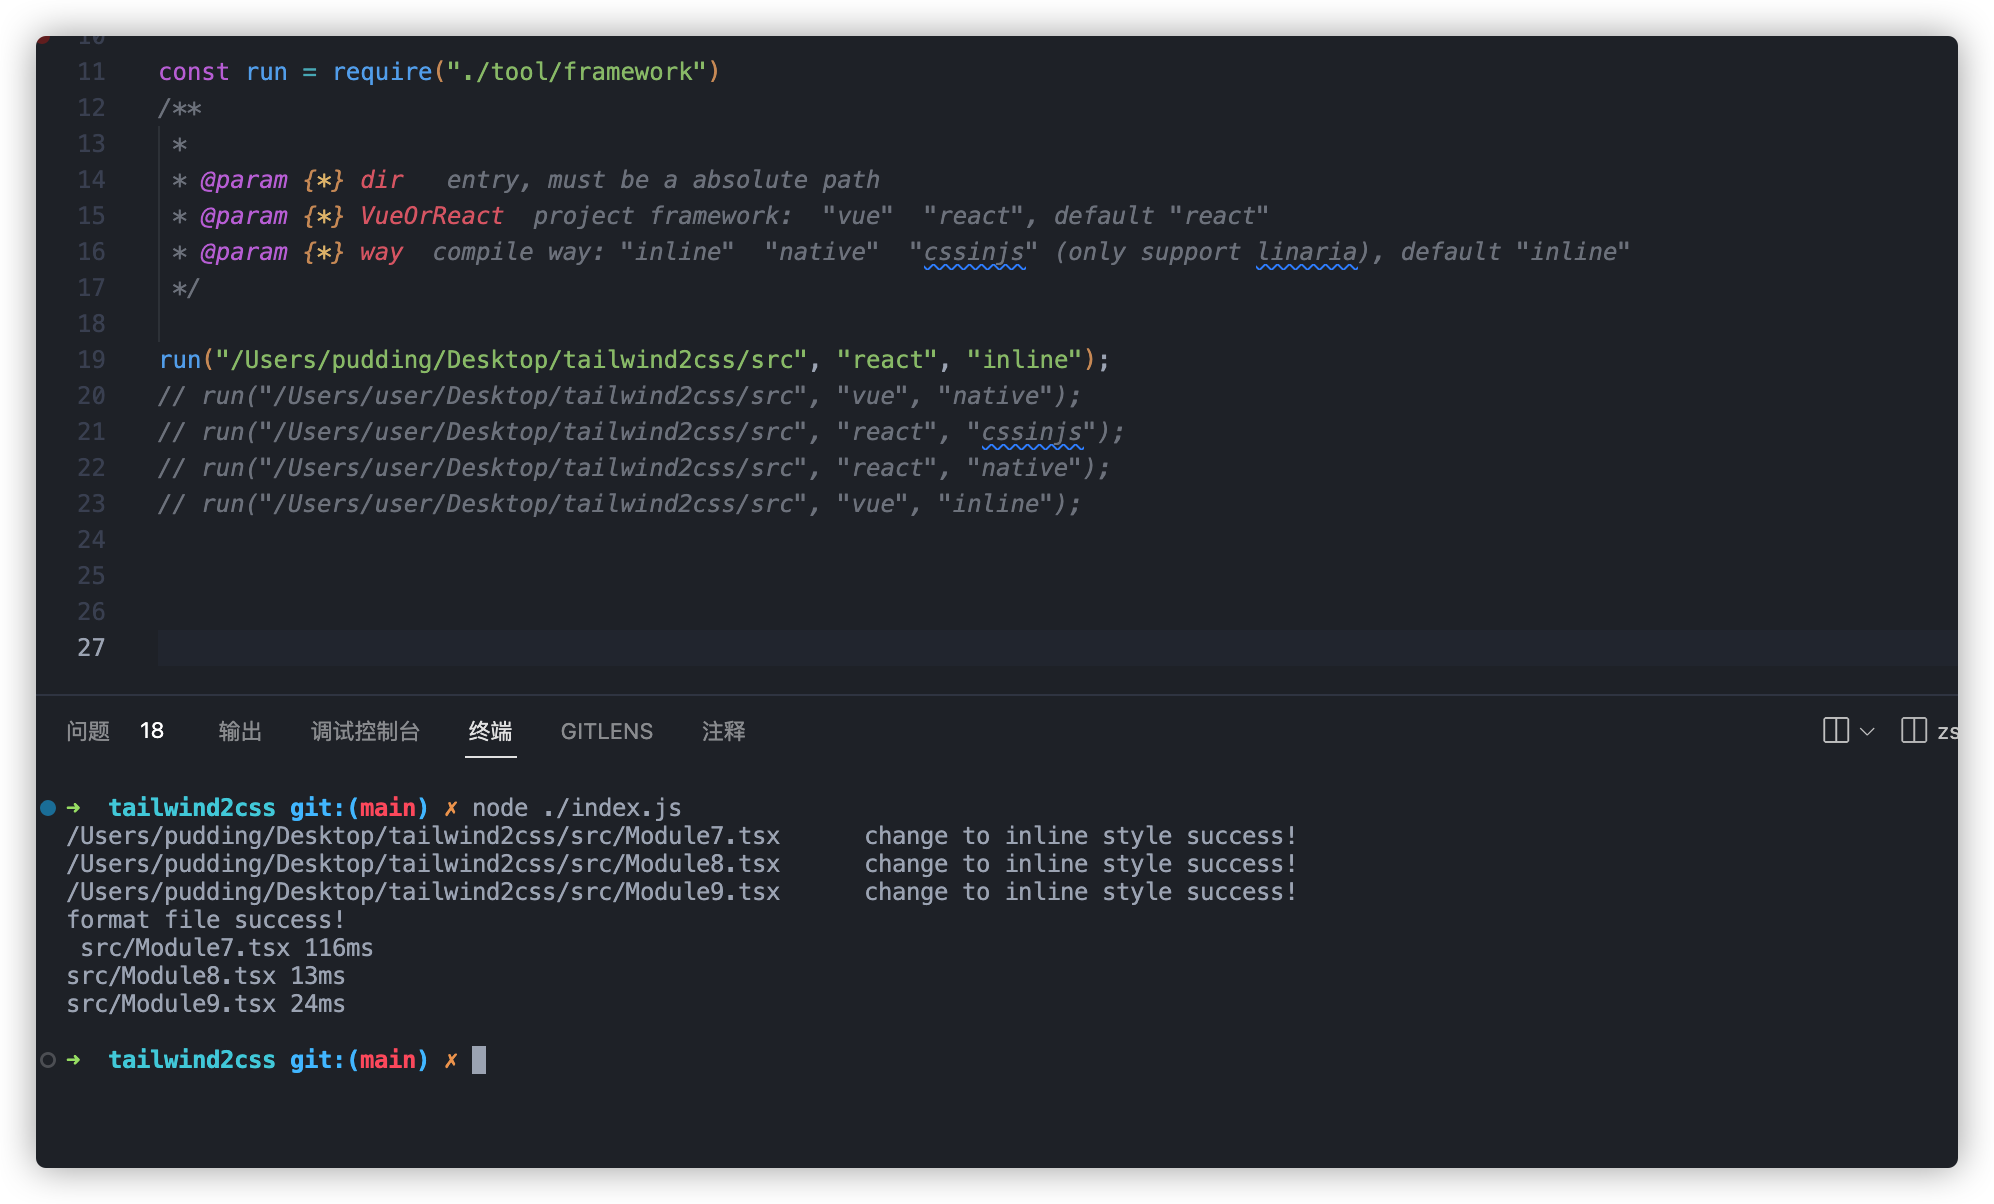Open the 输出 output tab
1994x1204 pixels.
click(240, 731)
